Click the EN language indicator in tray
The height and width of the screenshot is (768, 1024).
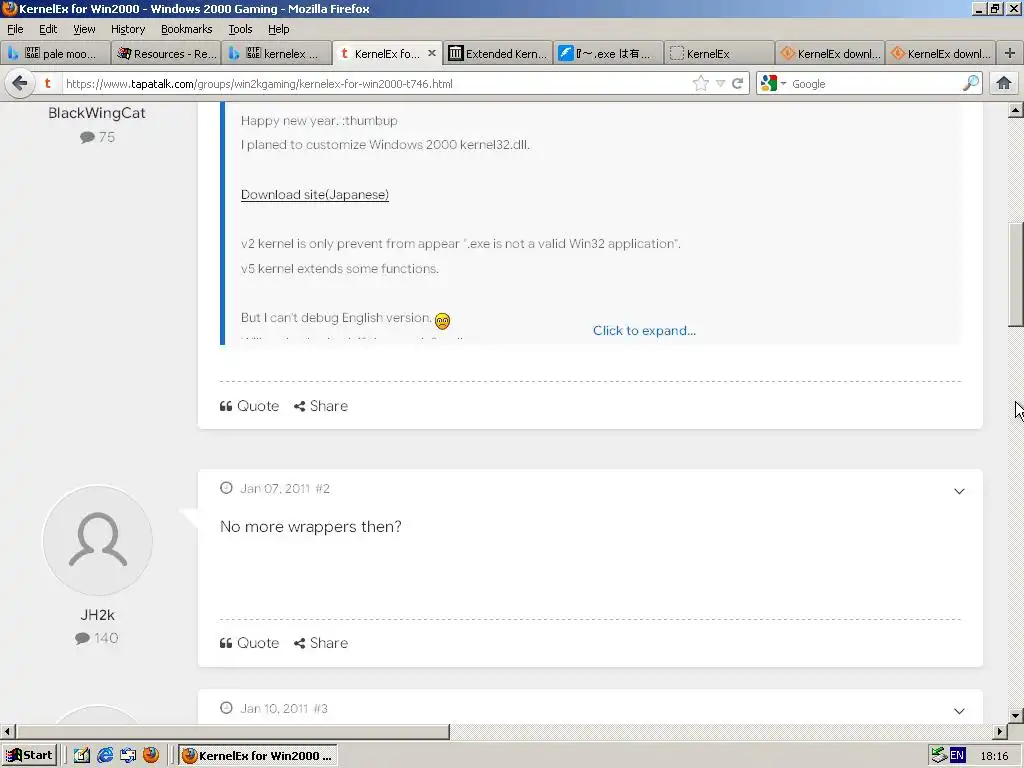coord(957,756)
